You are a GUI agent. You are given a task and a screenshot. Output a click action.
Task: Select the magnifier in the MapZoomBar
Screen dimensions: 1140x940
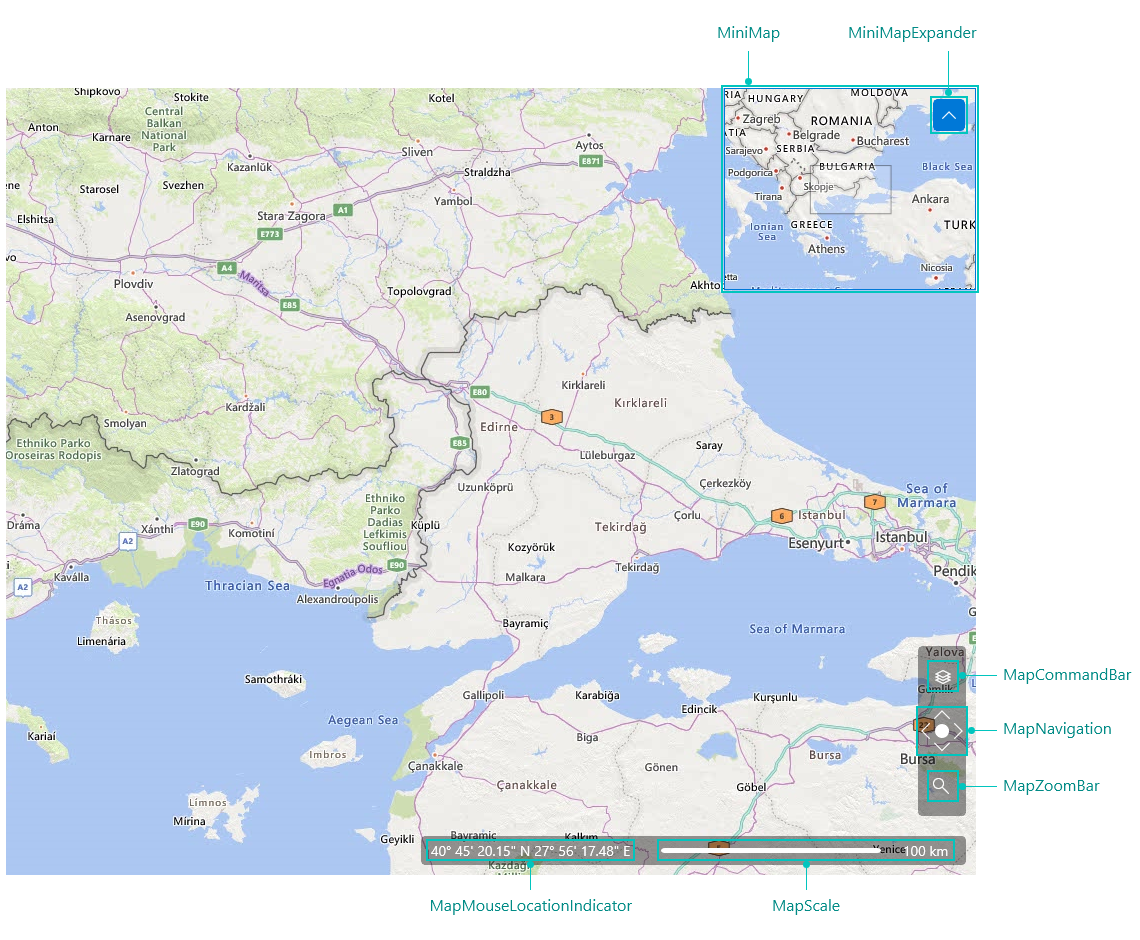pyautogui.click(x=942, y=786)
